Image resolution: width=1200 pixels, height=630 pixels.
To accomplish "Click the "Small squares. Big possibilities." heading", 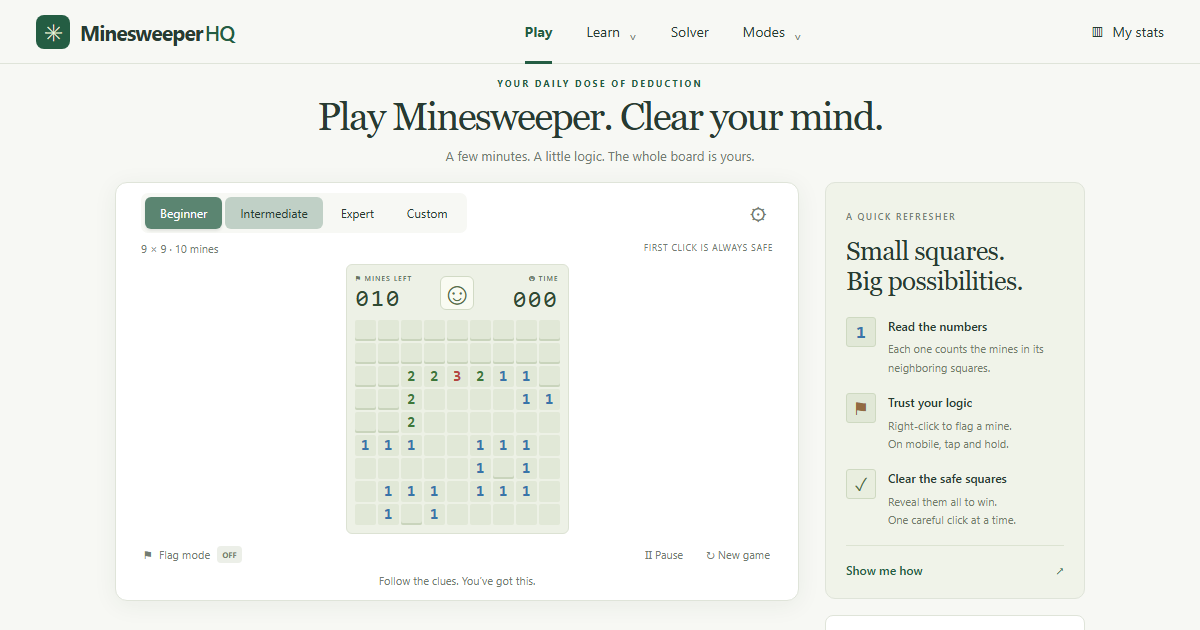I will point(934,266).
